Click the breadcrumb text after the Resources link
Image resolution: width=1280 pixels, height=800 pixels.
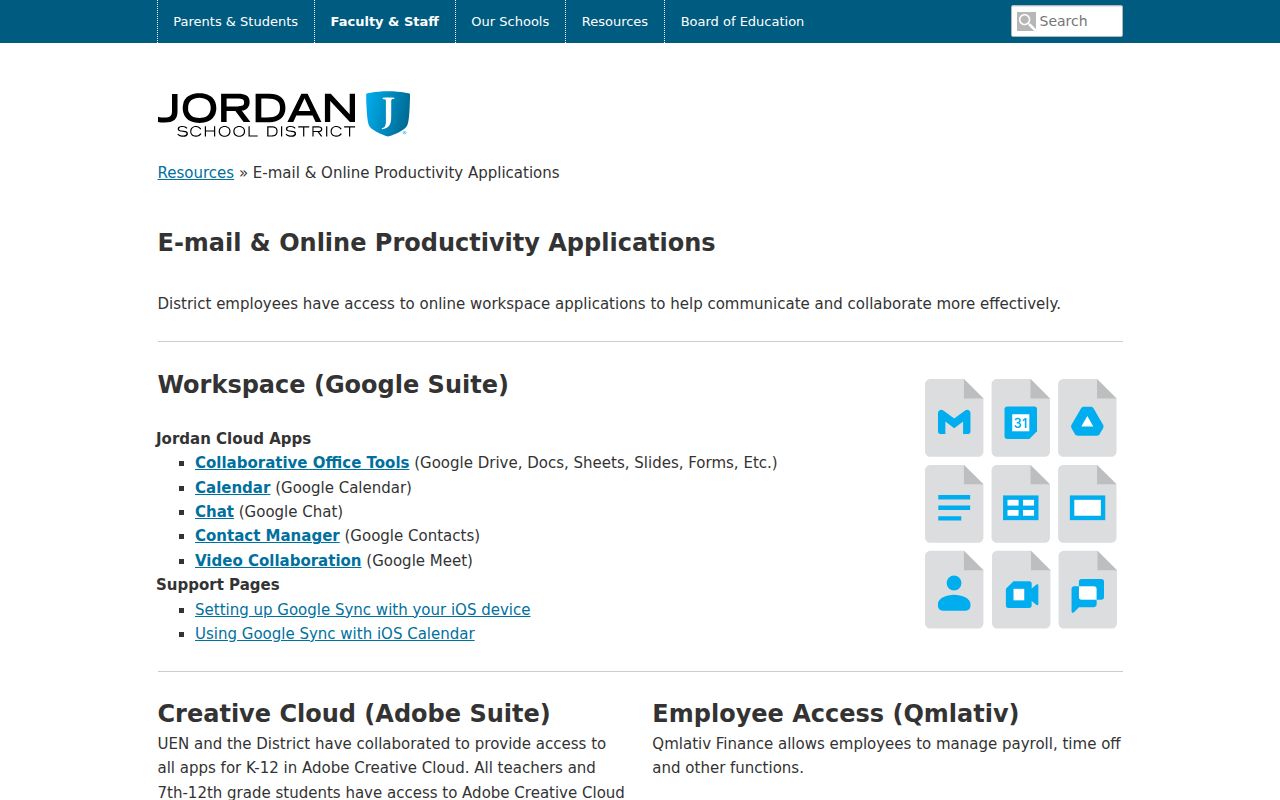[406, 172]
